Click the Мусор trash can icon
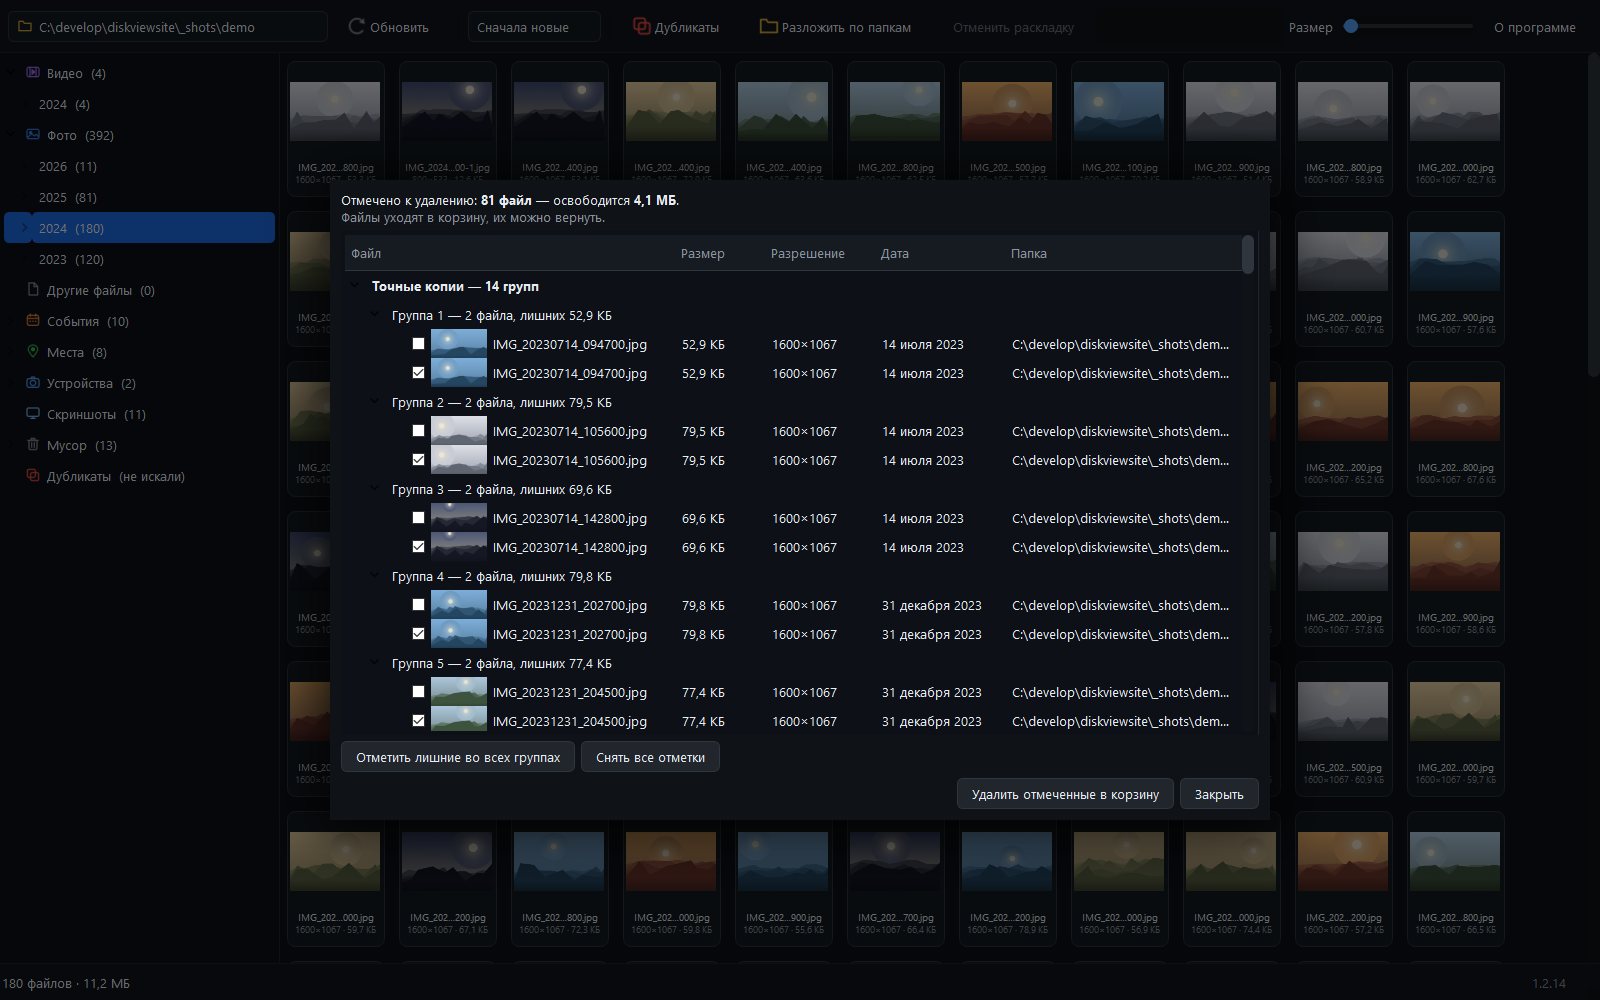 pyautogui.click(x=33, y=445)
